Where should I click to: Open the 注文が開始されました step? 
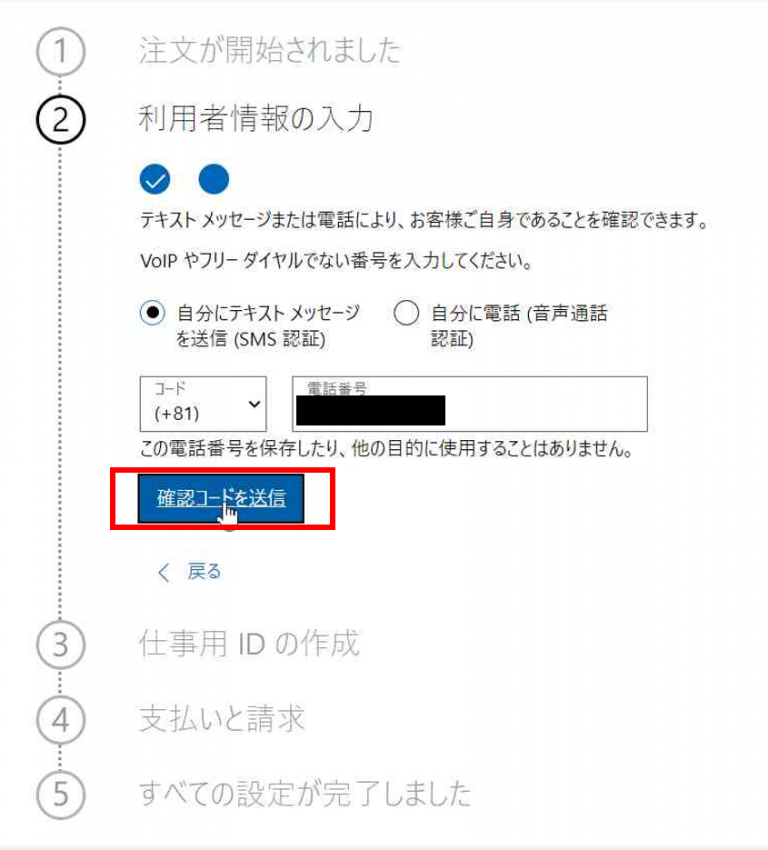tap(269, 50)
